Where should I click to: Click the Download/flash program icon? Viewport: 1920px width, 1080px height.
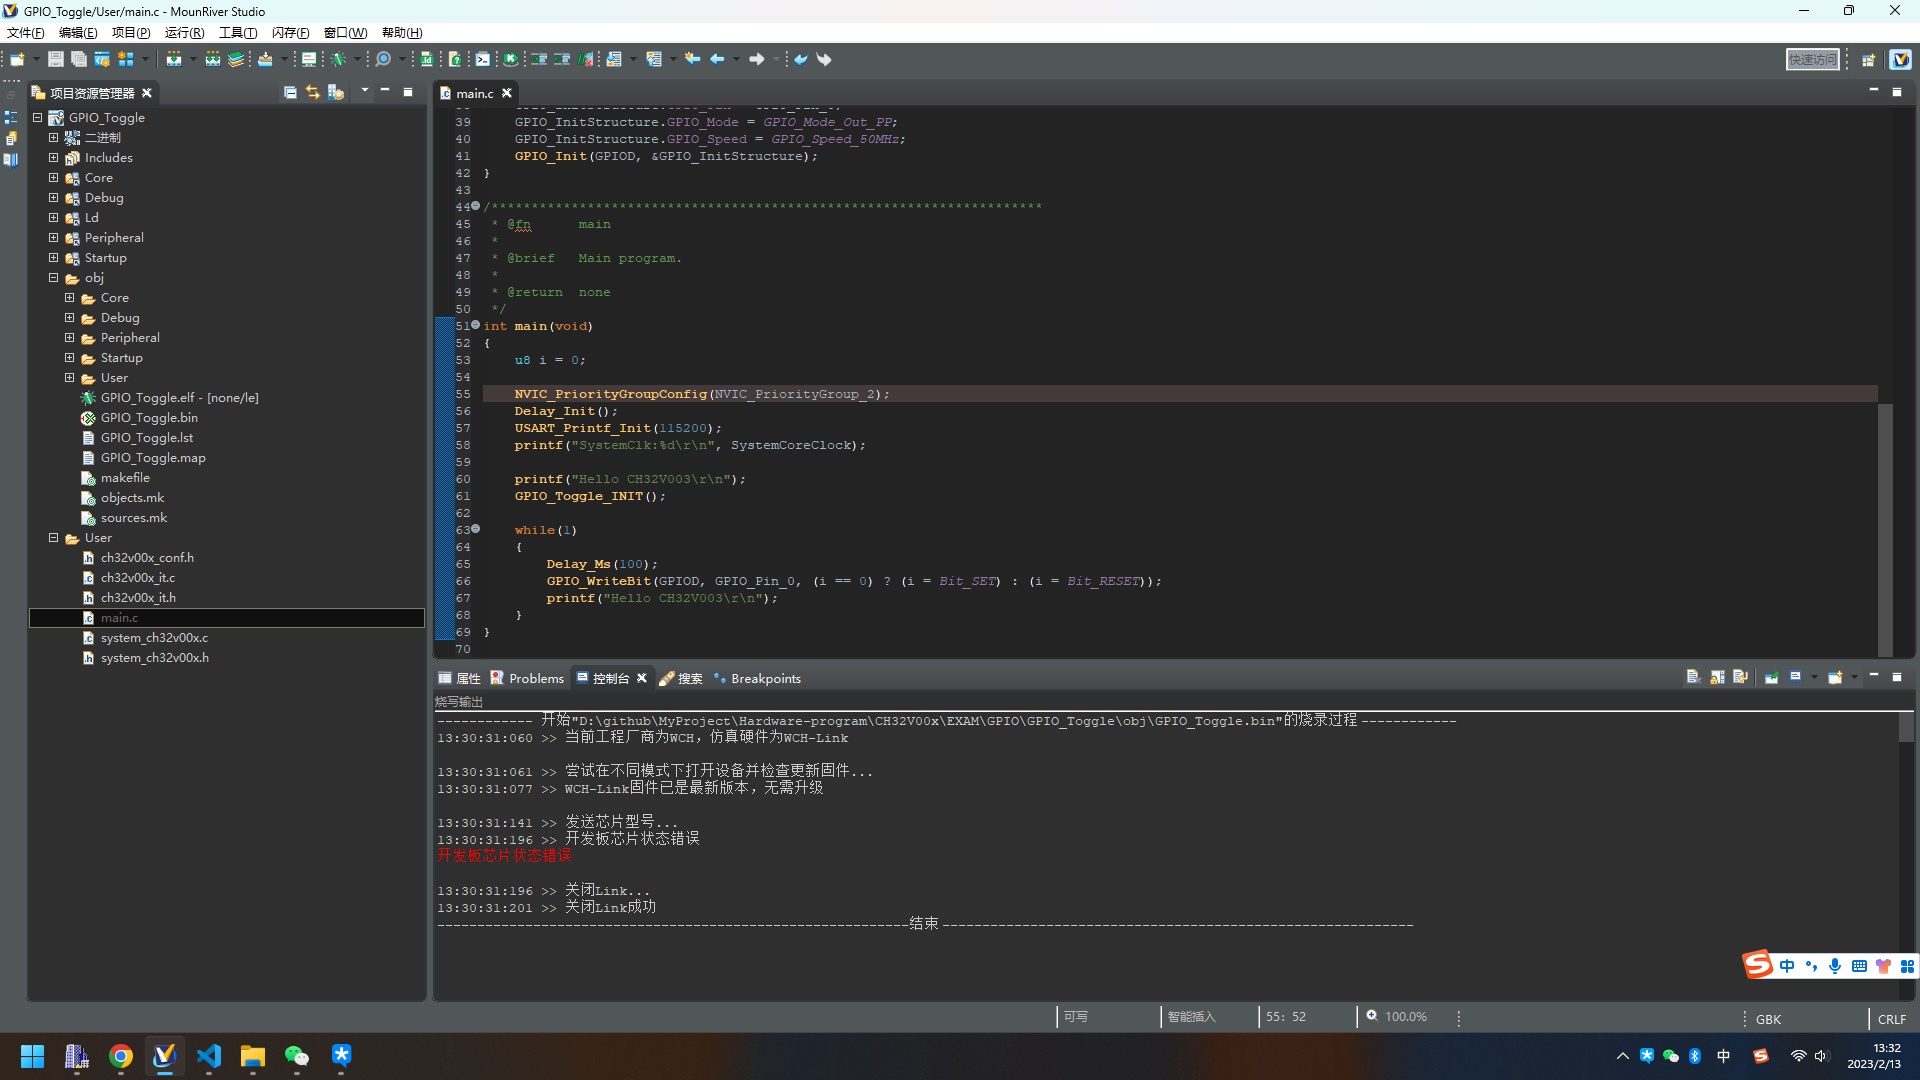265,59
